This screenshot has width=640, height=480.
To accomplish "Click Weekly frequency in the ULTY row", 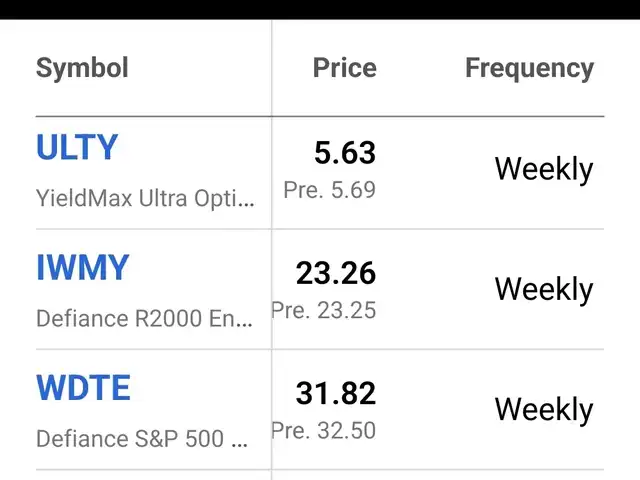I will point(543,169).
